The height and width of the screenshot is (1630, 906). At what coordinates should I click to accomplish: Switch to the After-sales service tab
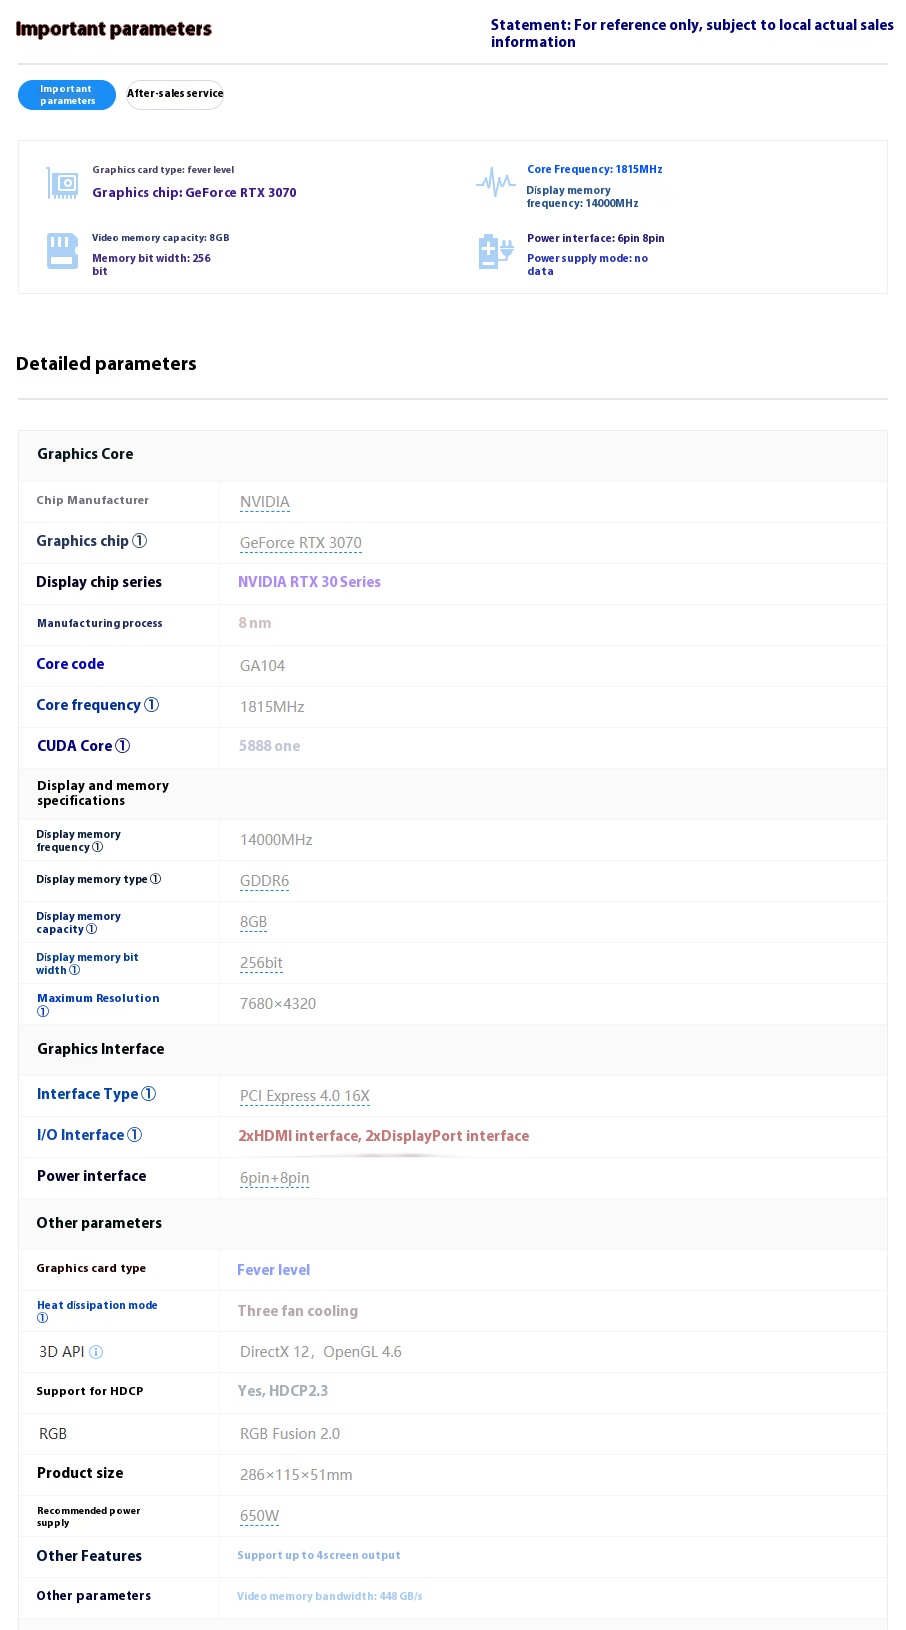[175, 95]
